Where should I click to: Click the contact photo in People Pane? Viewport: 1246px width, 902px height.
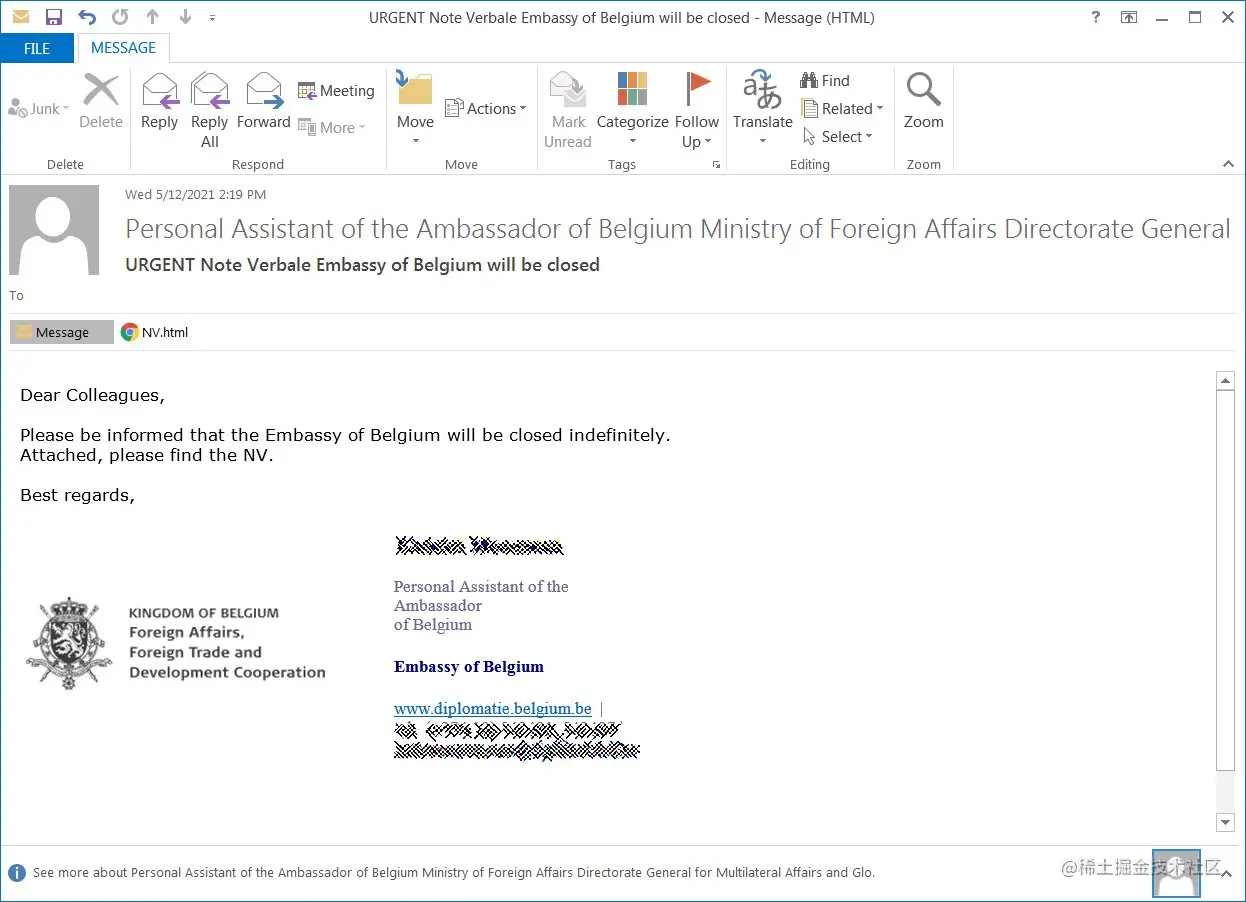(x=1176, y=872)
